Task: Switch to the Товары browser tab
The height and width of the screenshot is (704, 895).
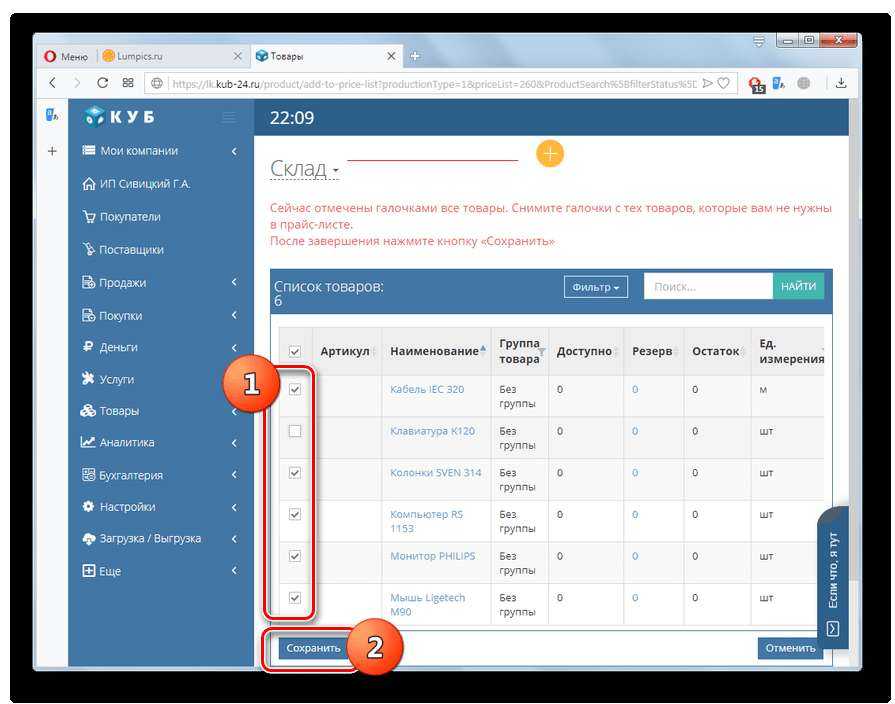Action: point(325,56)
